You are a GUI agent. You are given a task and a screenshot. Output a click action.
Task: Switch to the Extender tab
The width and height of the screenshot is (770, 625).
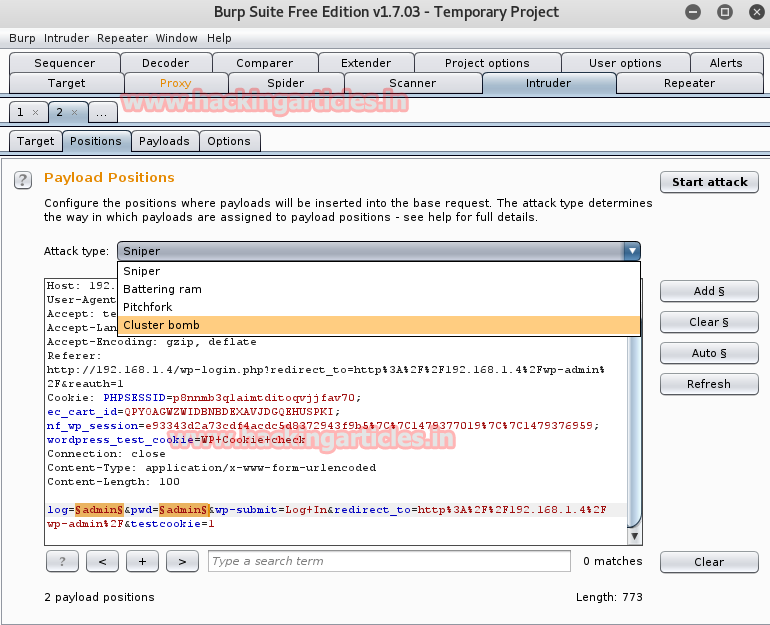point(366,63)
